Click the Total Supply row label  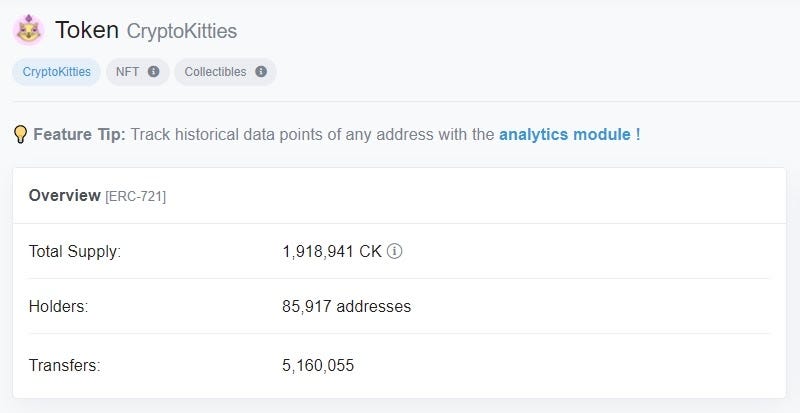coord(74,251)
